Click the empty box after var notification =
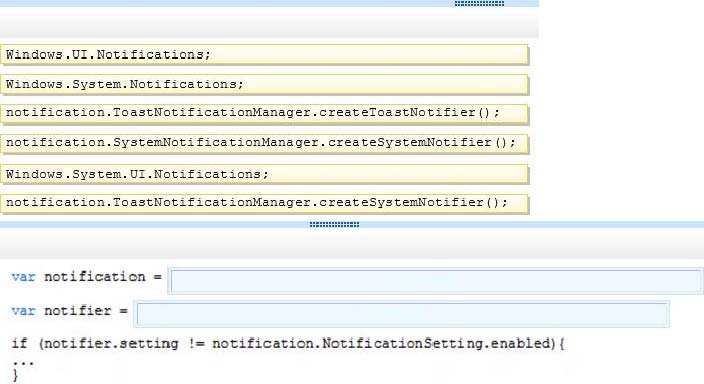Viewport: 704px width, 384px height. 436,281
